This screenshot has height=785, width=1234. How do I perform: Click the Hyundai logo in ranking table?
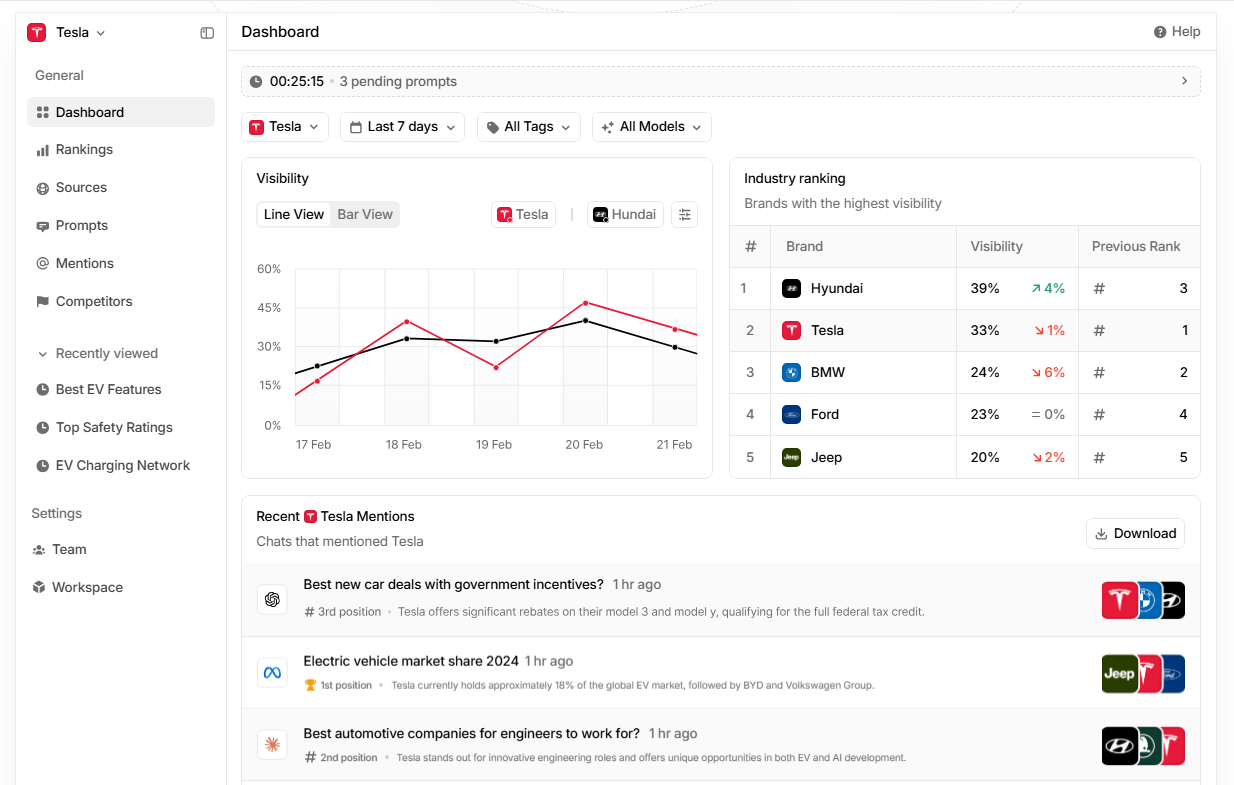tap(791, 289)
